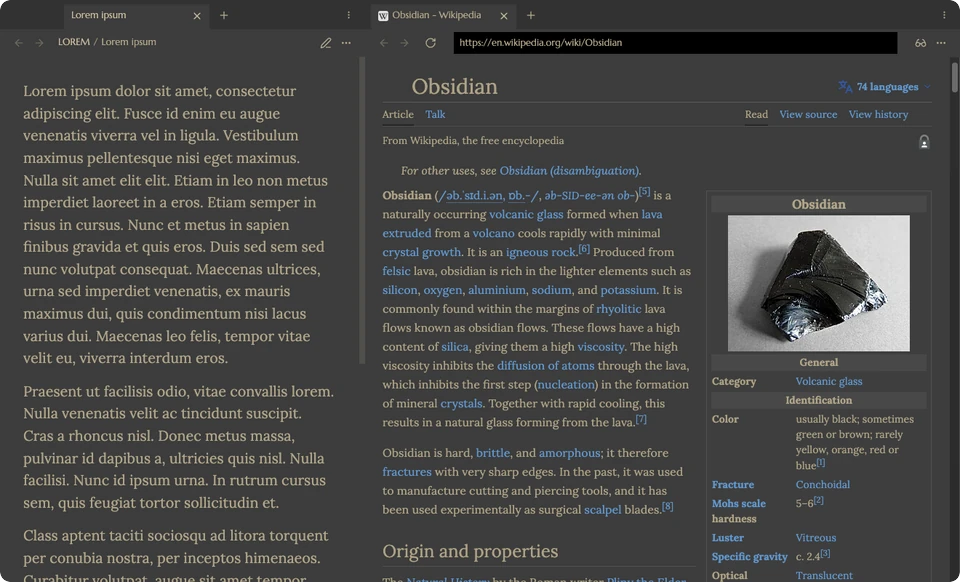Follow the volcanic glass link
960x582 pixels.
526,214
